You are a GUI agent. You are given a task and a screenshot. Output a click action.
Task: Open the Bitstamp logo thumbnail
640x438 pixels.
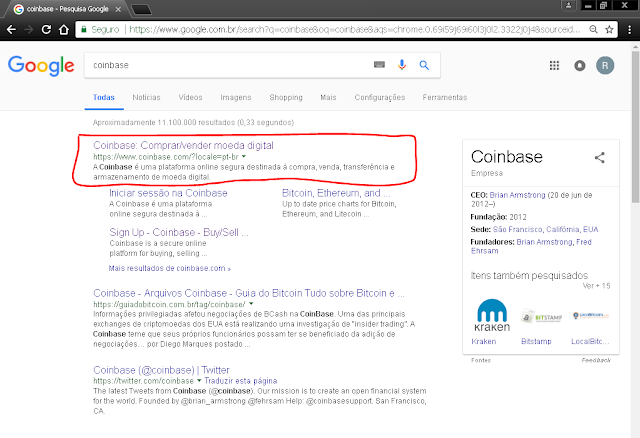(x=541, y=316)
